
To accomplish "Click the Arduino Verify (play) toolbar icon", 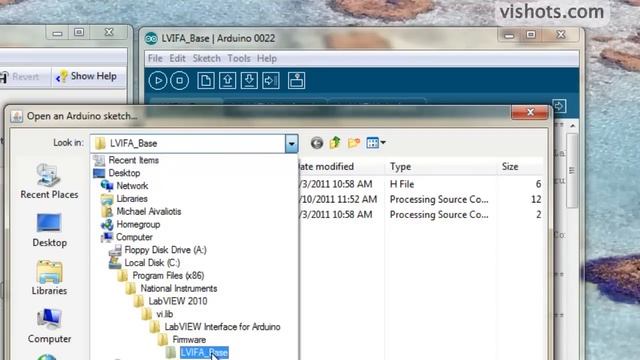I will (x=158, y=80).
